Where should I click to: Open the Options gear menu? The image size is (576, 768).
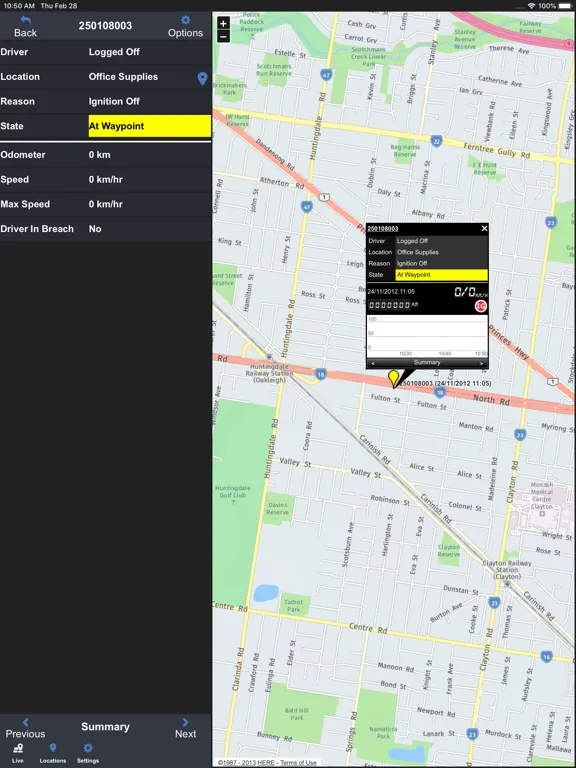[185, 26]
